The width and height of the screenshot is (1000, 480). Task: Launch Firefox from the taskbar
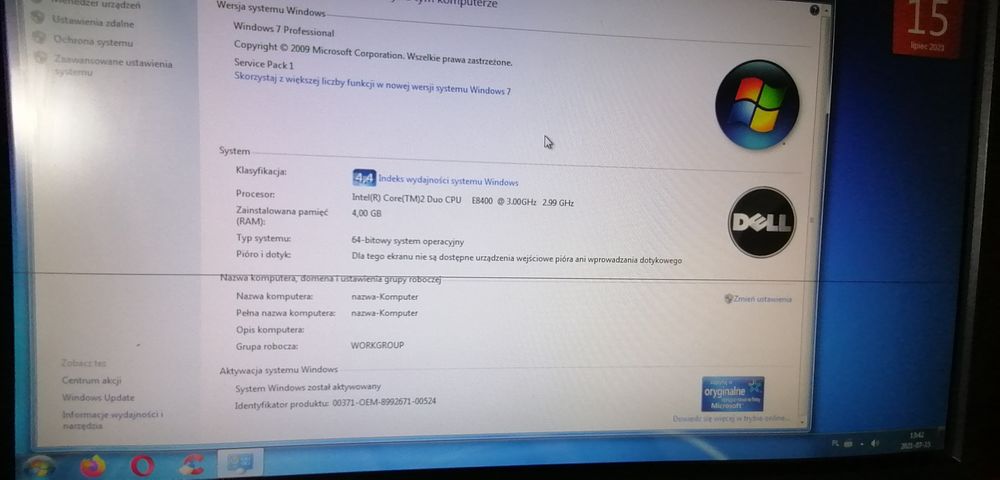click(x=94, y=467)
